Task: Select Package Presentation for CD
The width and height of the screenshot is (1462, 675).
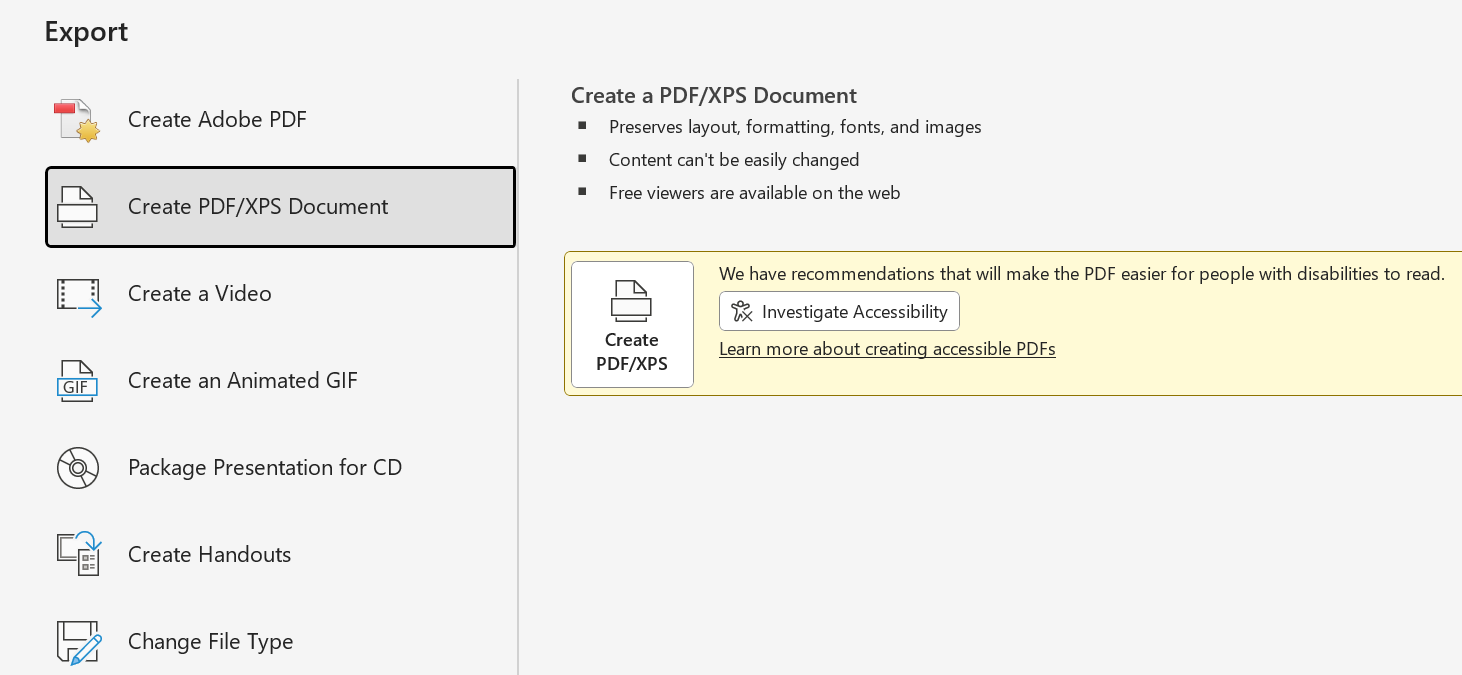Action: point(264,467)
